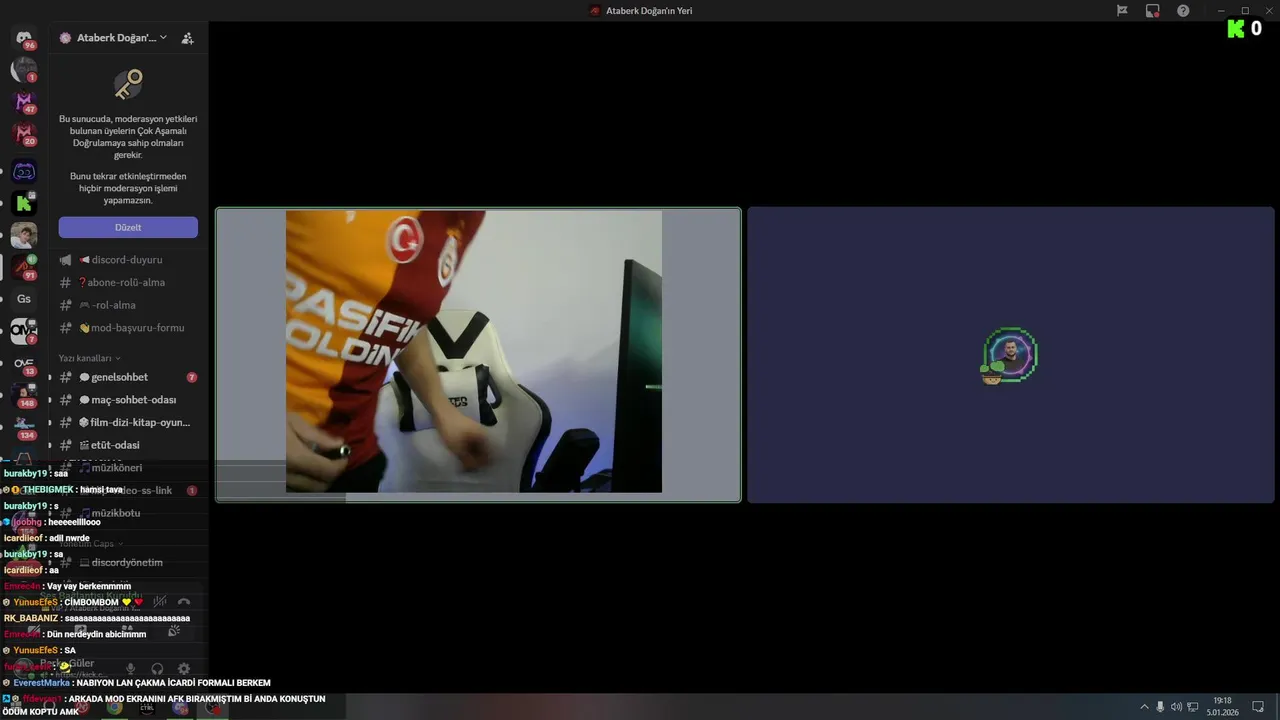Click RK_BABANIZ username in the chat overlay
This screenshot has width=1280, height=720.
[x=31, y=618]
